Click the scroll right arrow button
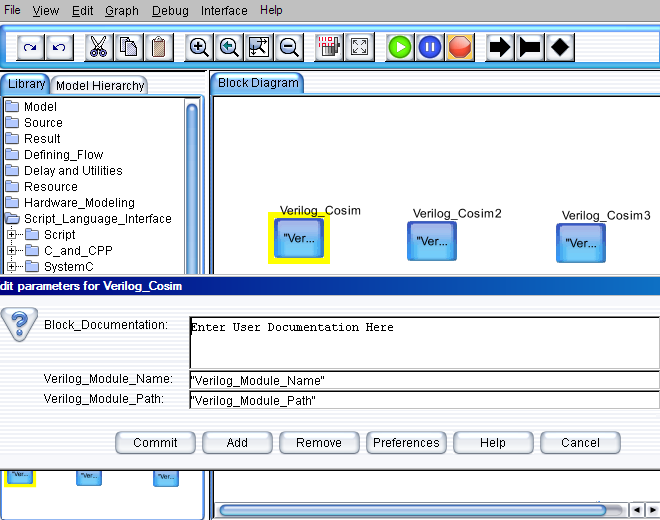The height and width of the screenshot is (520, 660). click(x=652, y=510)
